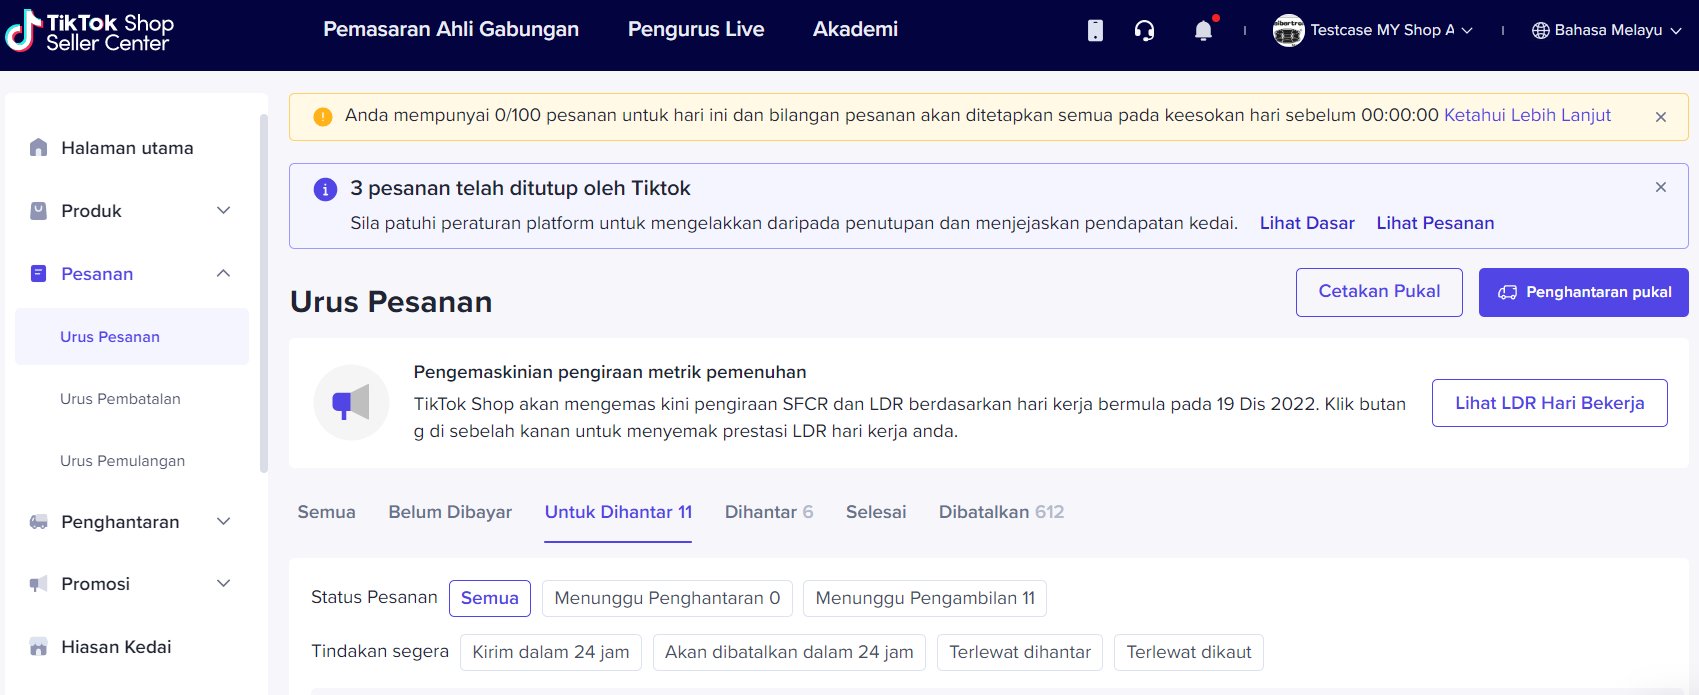Open the notifications bell

1204,31
